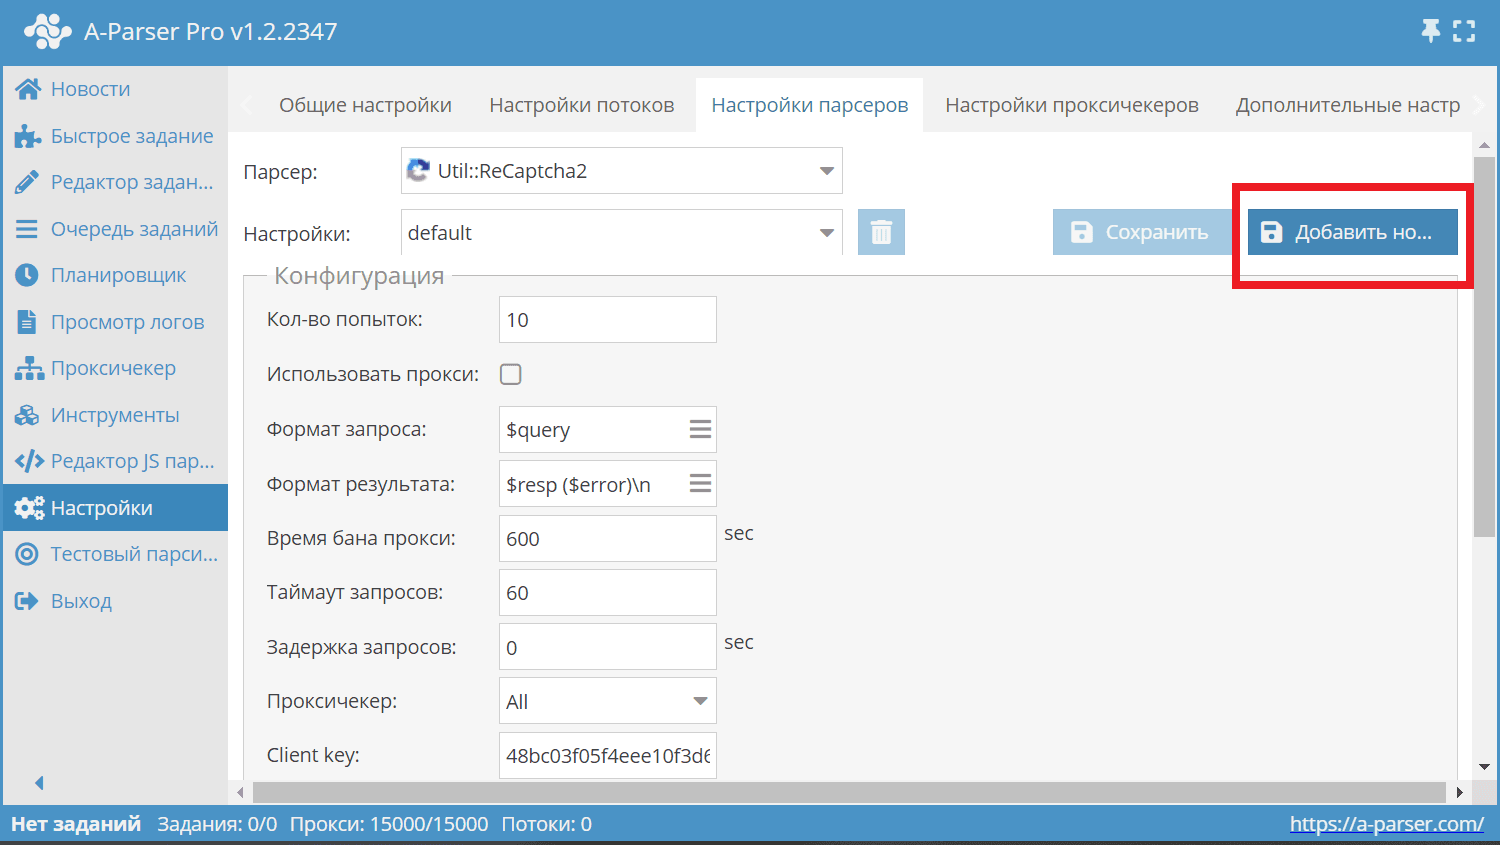Click the Кол-во попыток field
The height and width of the screenshot is (845, 1500).
click(607, 320)
